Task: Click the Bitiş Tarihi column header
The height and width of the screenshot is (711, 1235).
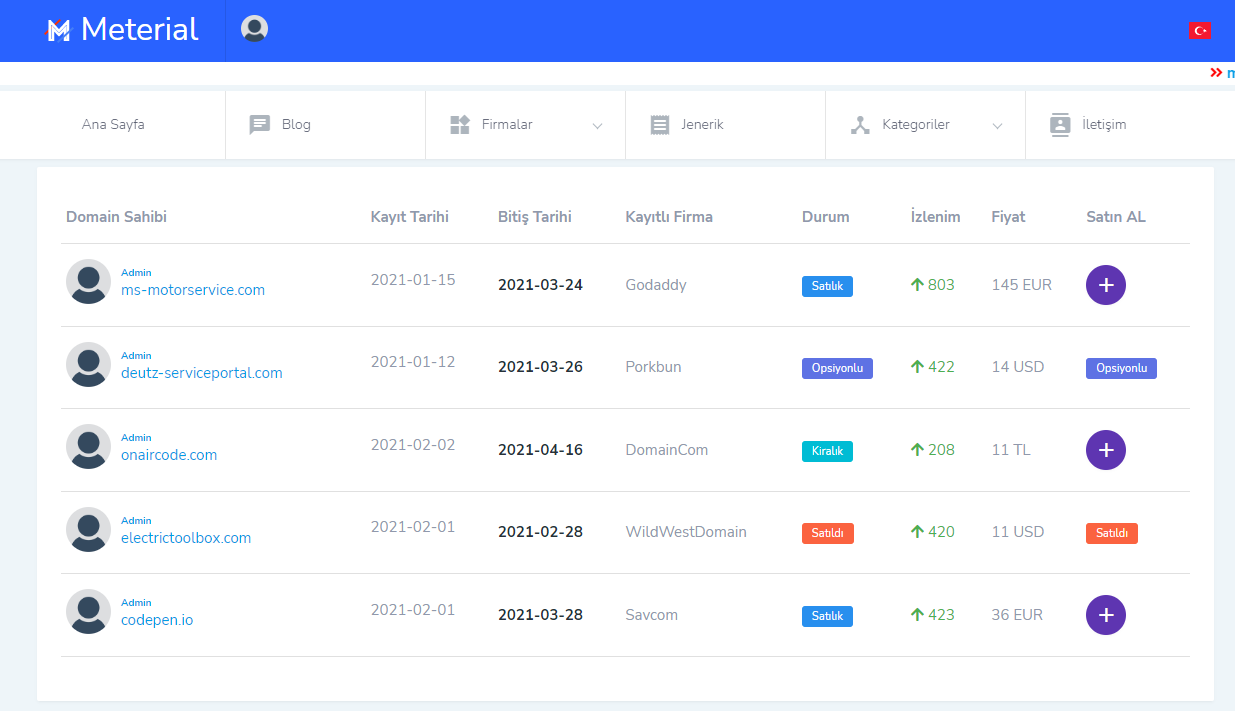Action: point(535,217)
